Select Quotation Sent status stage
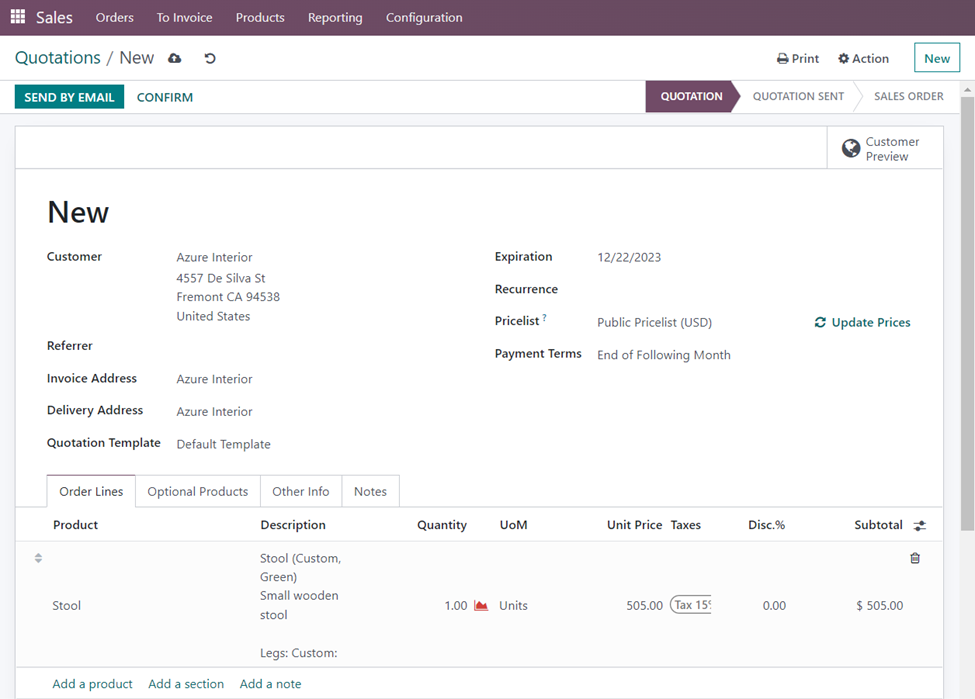Viewport: 975px width, 699px height. click(797, 96)
